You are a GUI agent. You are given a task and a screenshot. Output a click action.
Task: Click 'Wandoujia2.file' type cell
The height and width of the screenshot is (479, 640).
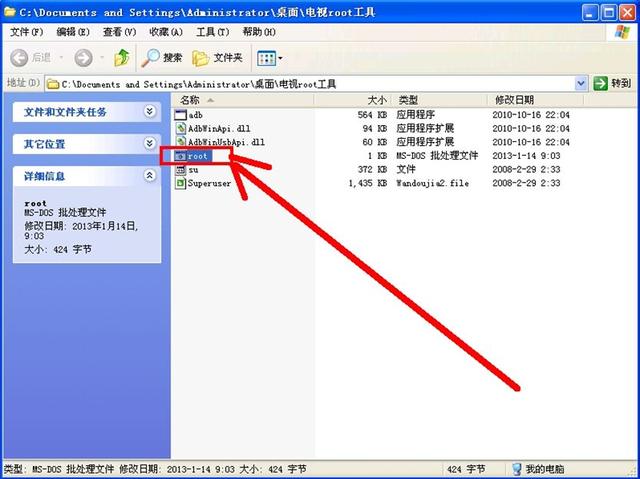coord(433,183)
